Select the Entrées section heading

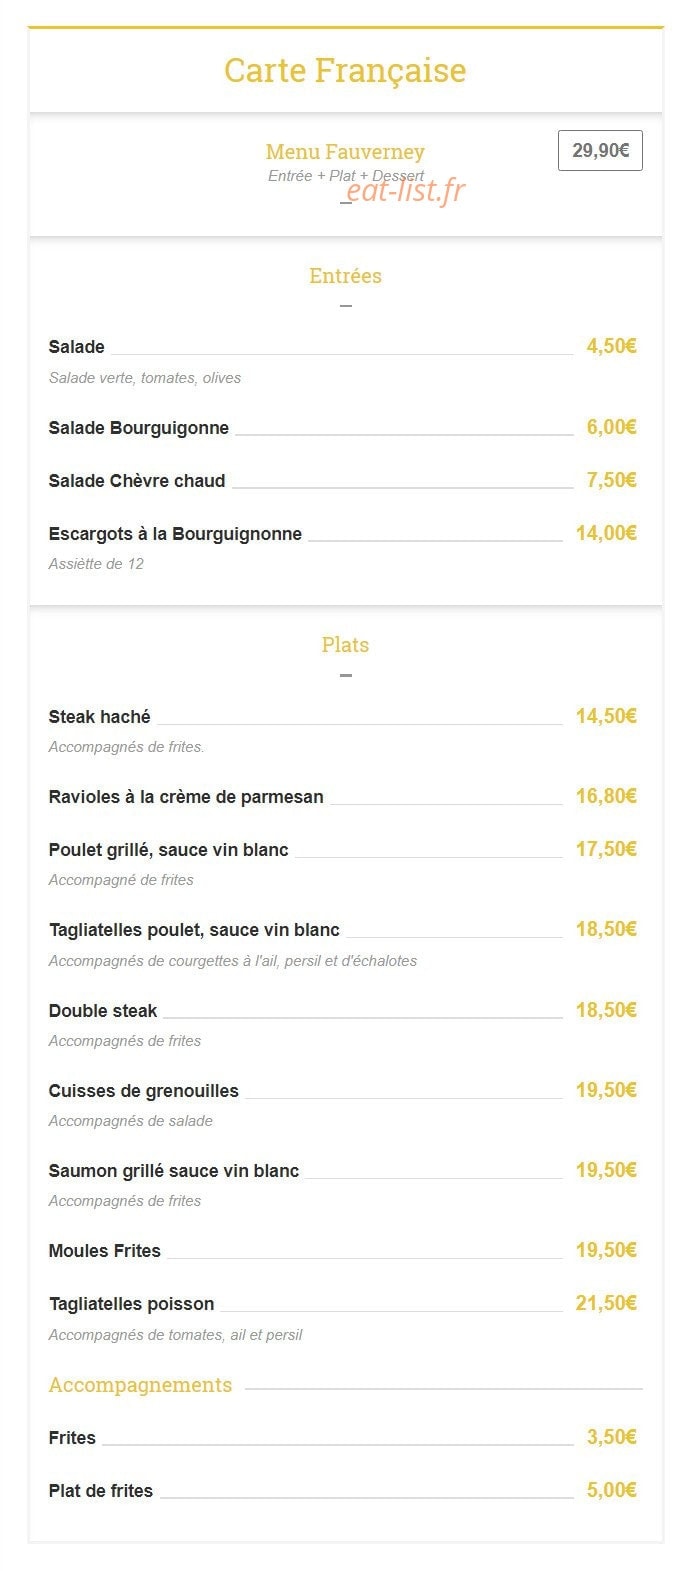click(345, 276)
